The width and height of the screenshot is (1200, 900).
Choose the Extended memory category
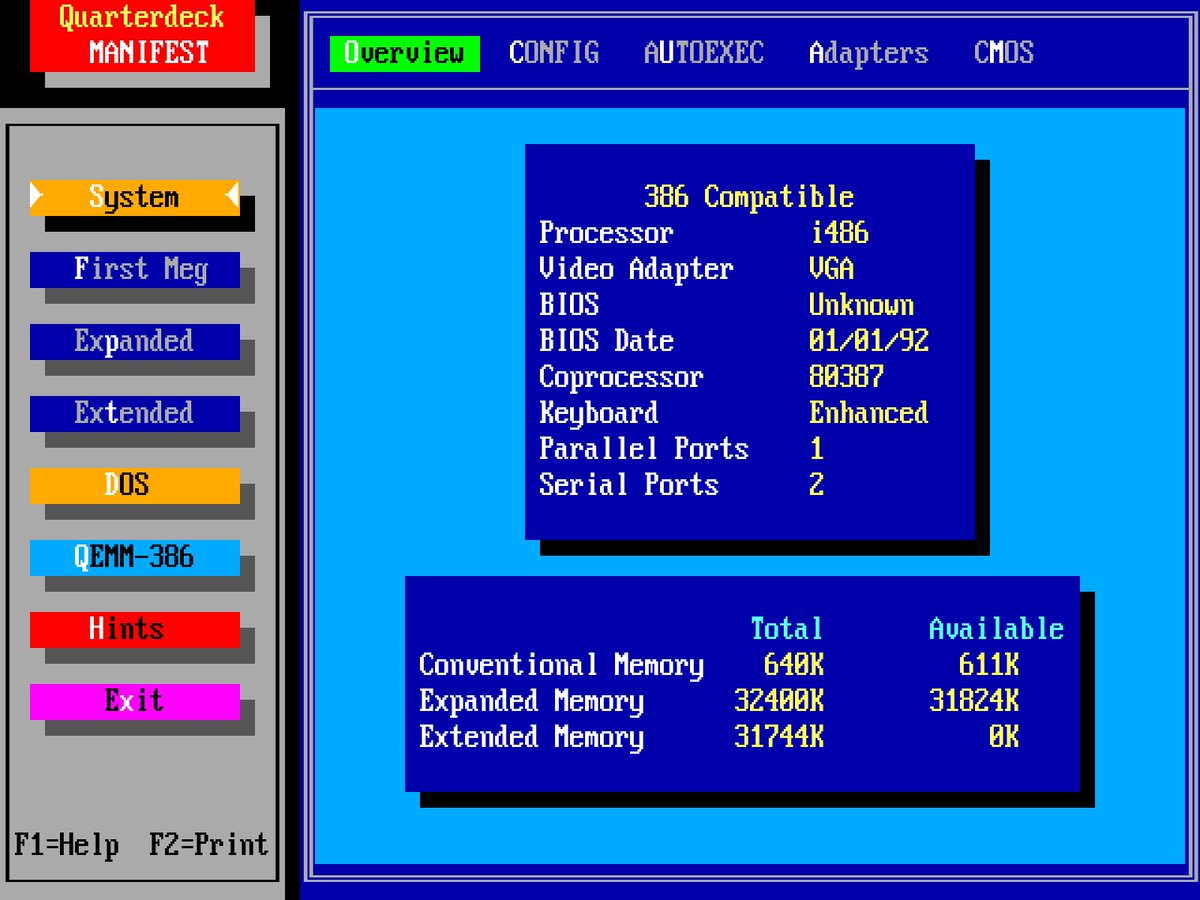click(135, 414)
